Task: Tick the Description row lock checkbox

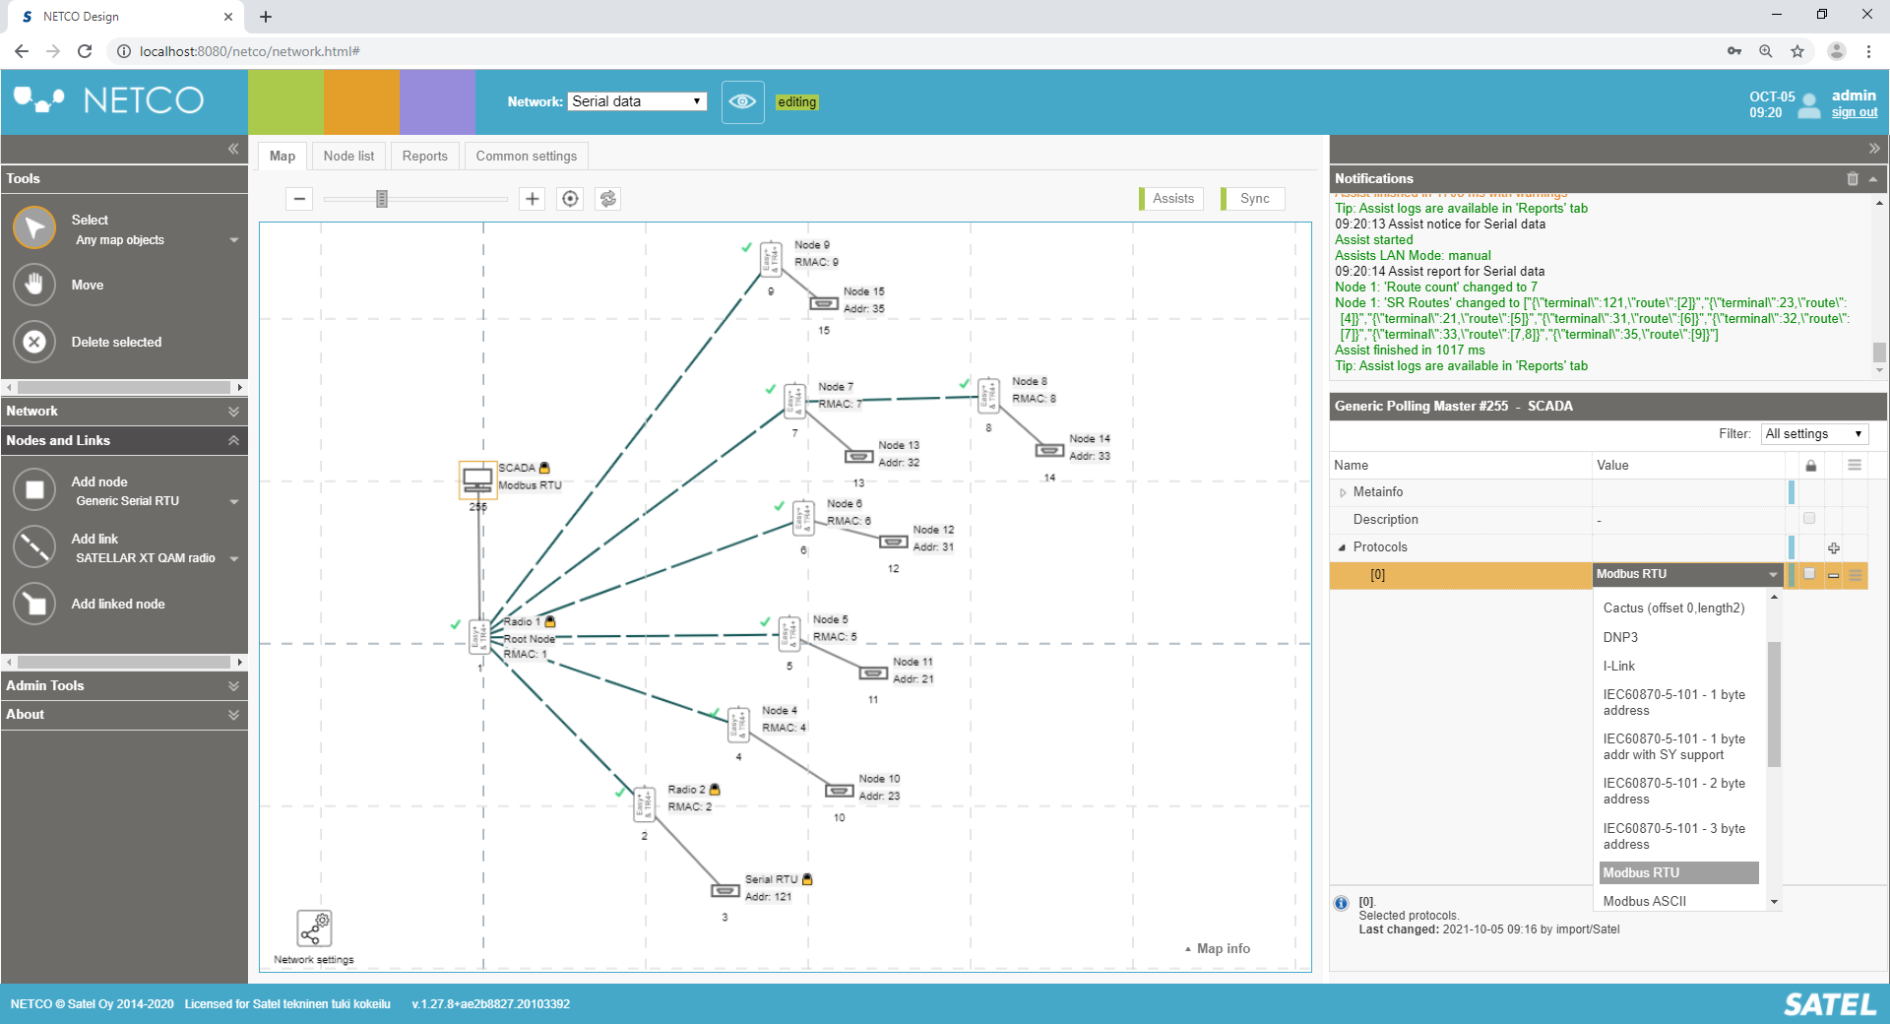Action: tap(1809, 519)
